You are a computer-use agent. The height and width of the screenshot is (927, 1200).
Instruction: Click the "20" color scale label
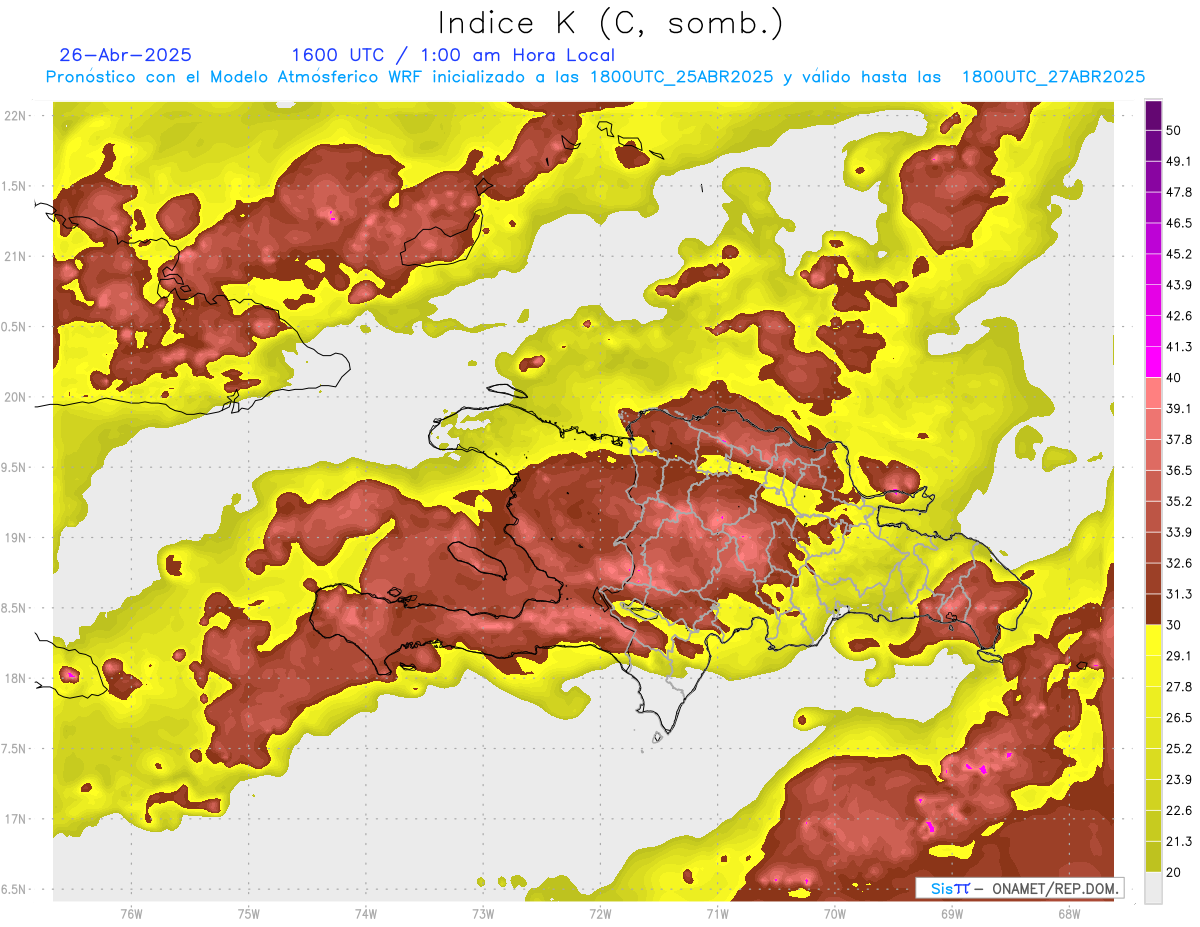[x=1174, y=873]
